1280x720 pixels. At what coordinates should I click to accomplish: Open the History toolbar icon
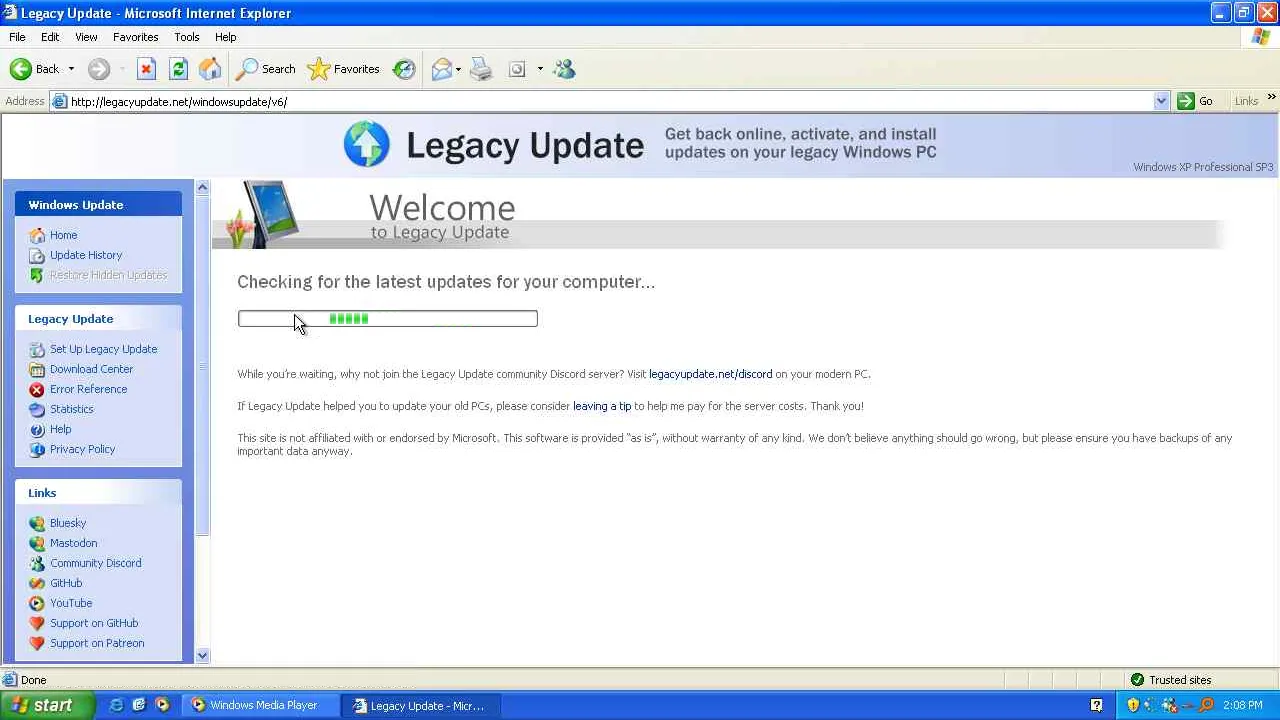click(404, 69)
